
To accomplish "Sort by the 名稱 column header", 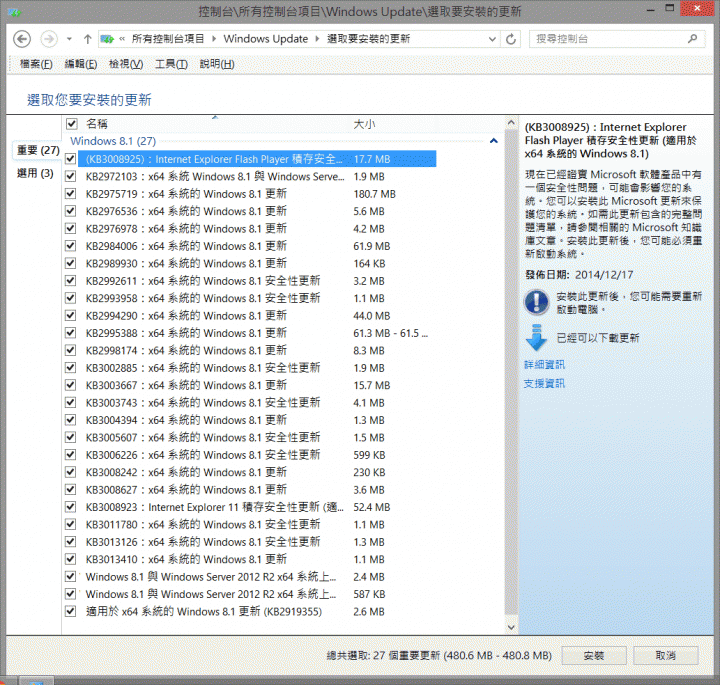I will pos(97,124).
